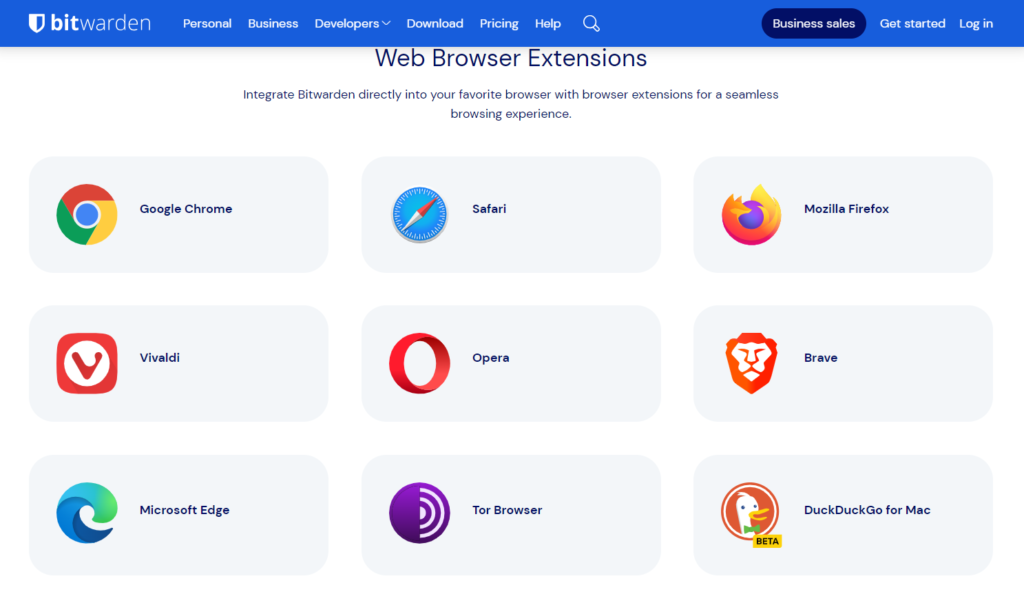Choose the Vivaldi browser icon
The image size is (1024, 603).
pyautogui.click(x=87, y=363)
